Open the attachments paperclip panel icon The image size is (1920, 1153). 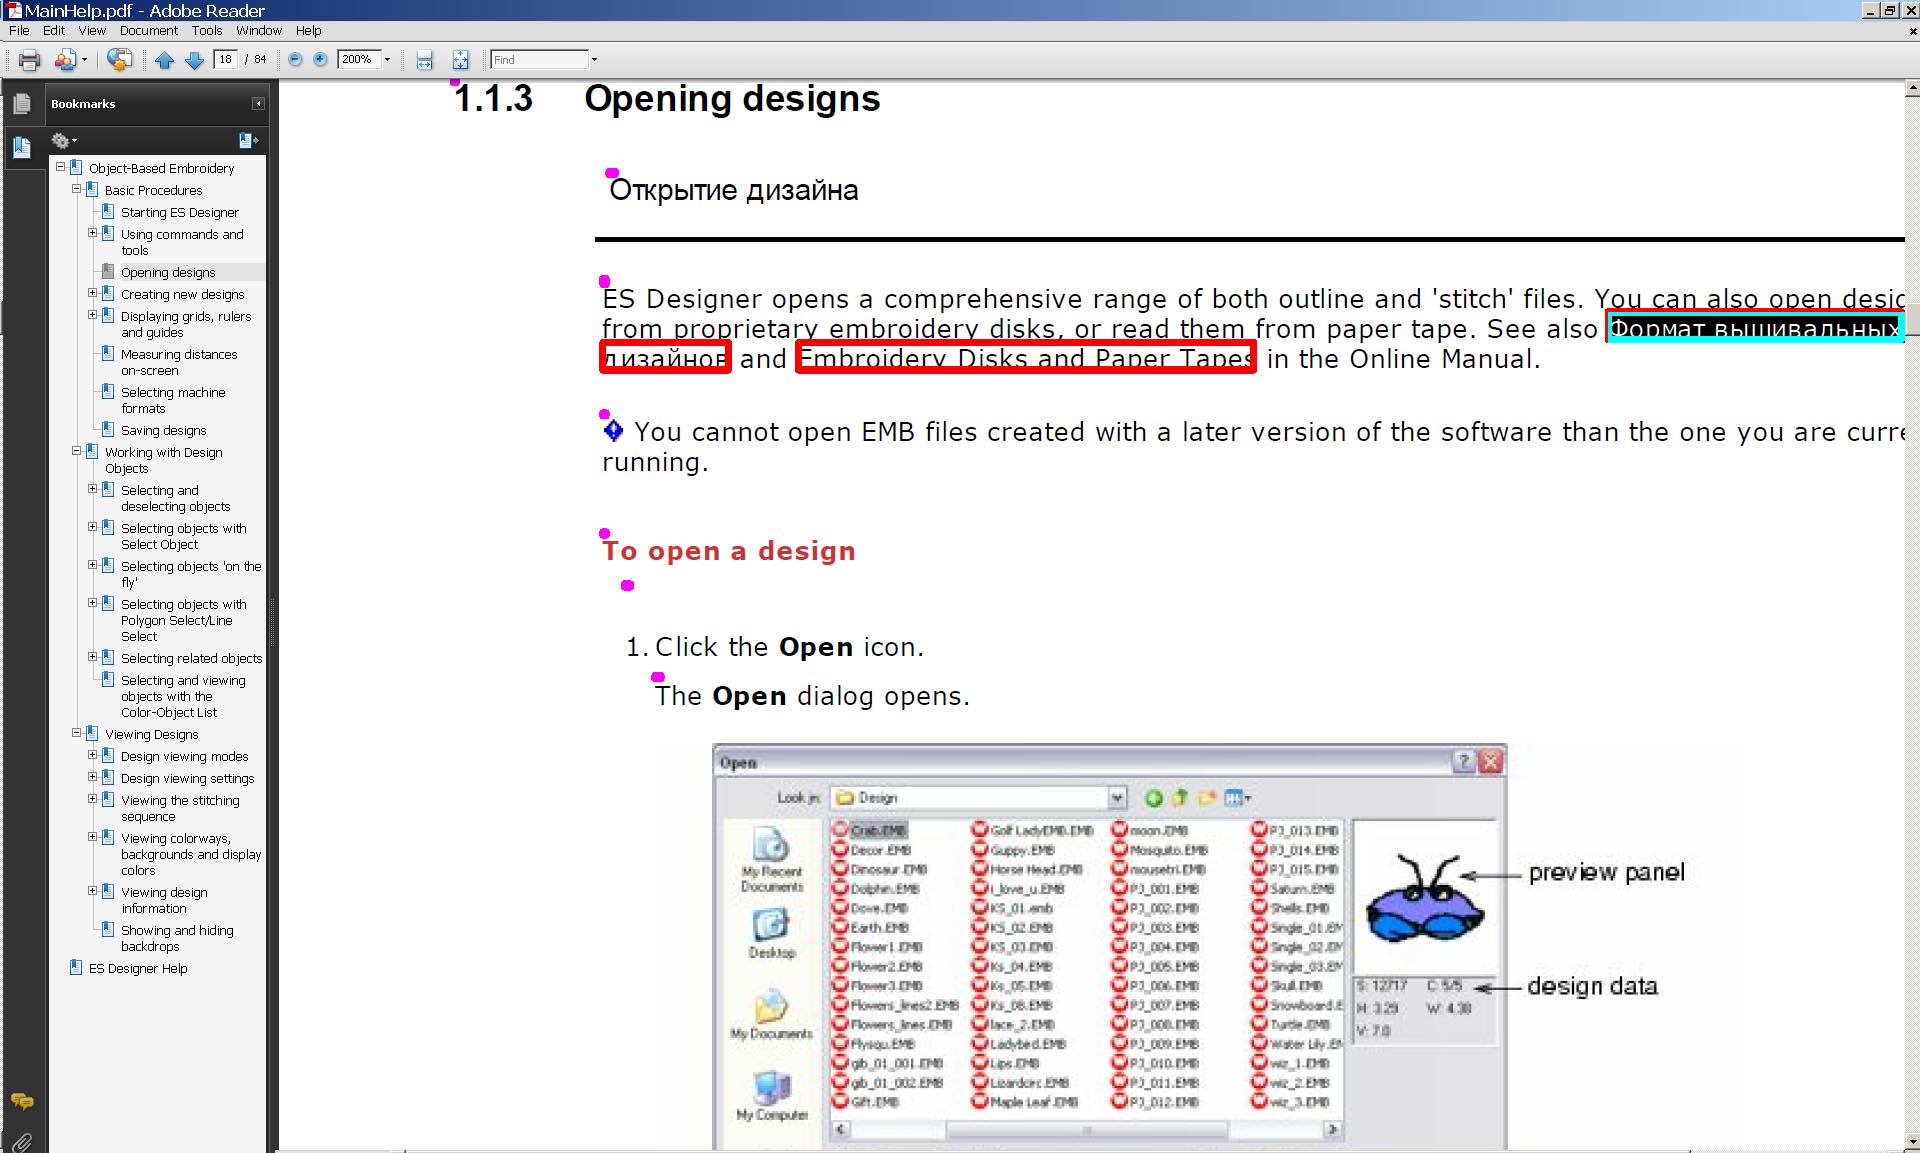click(22, 1140)
